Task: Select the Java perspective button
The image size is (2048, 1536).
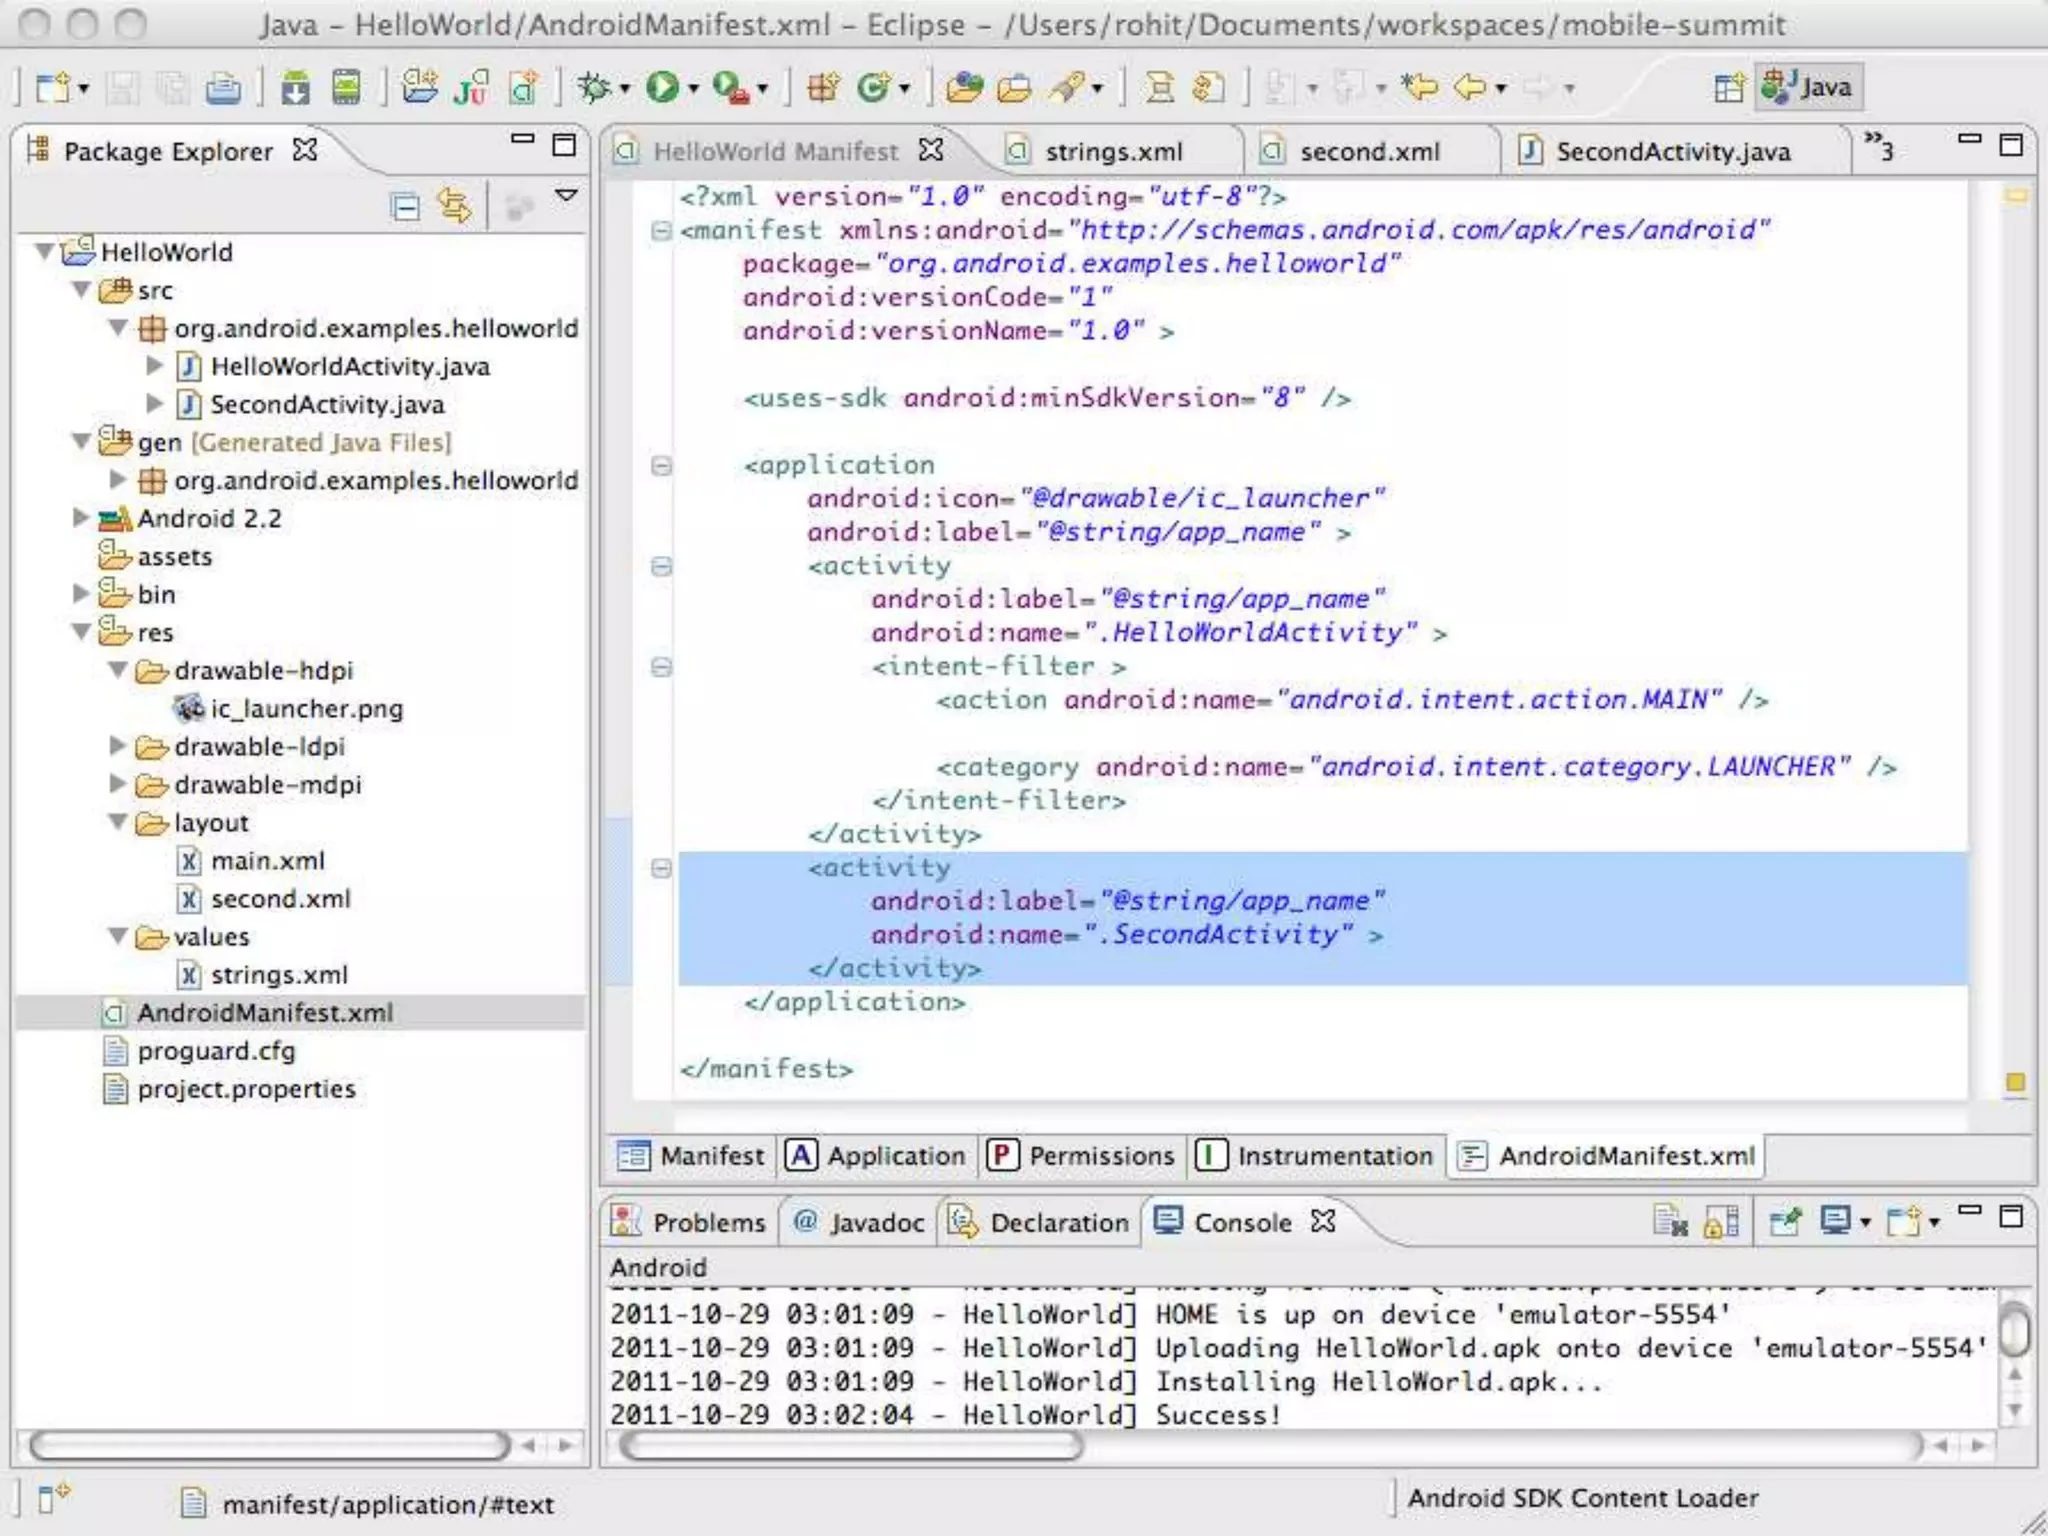Action: click(x=1809, y=88)
